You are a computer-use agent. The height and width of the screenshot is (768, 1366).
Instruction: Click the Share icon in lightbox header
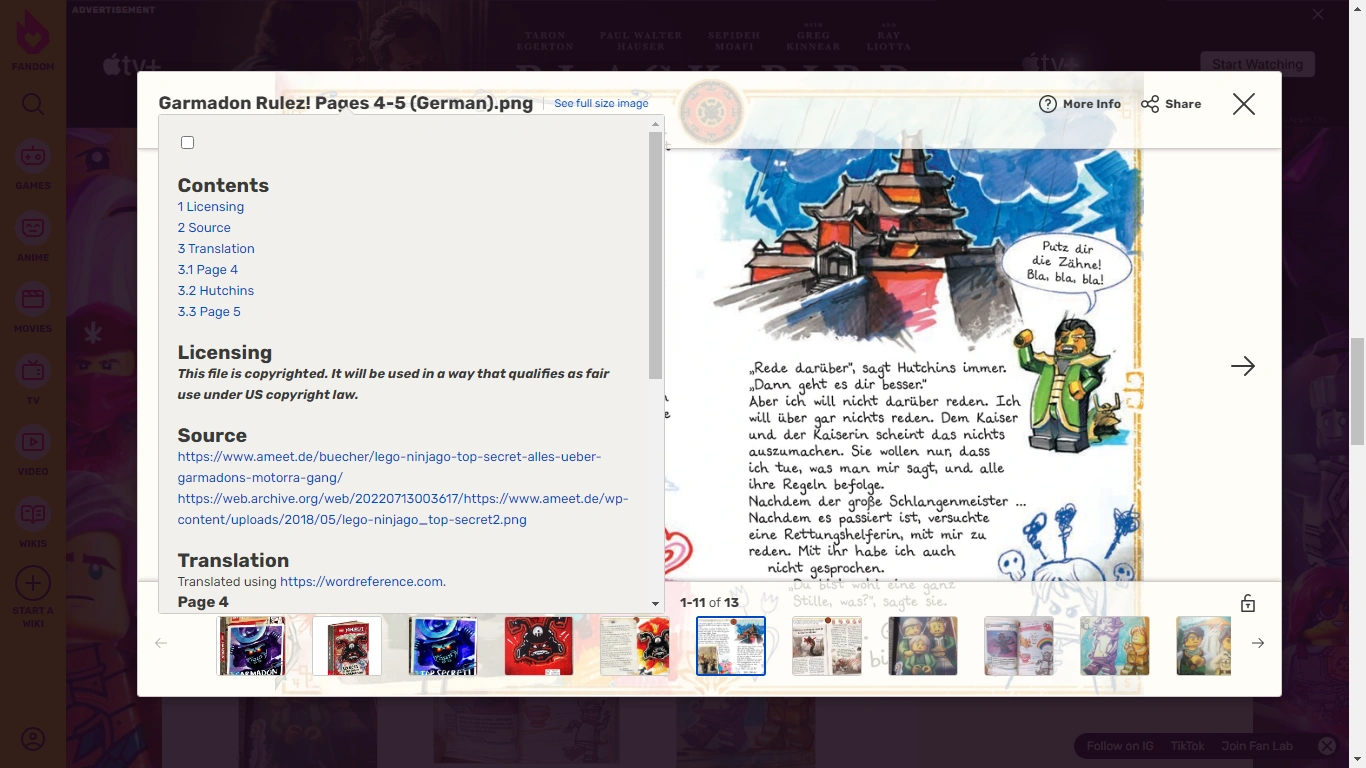tap(1150, 104)
